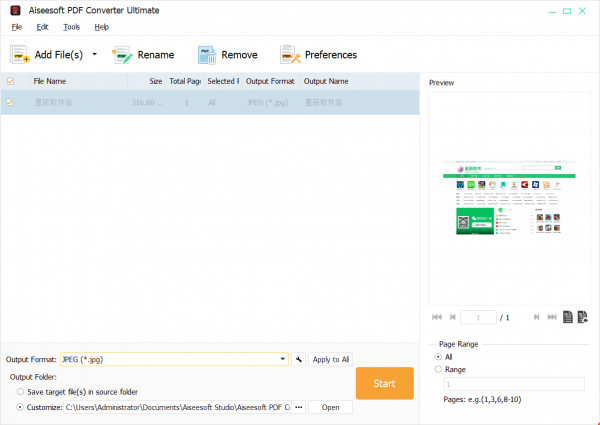This screenshot has height=425, width=600.
Task: Go to last page in preview
Action: pos(552,317)
